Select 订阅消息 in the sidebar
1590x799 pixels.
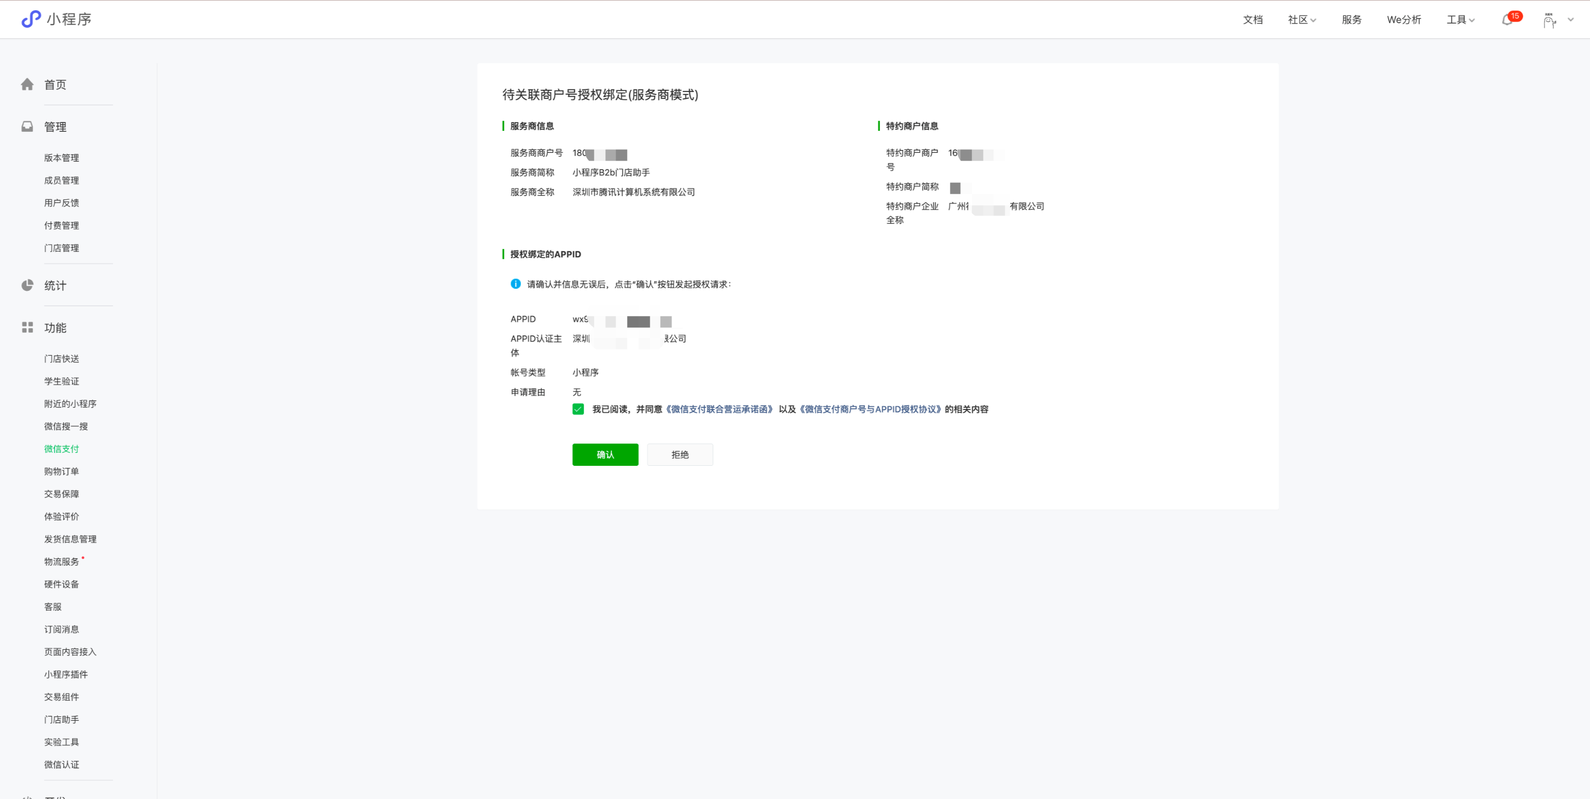pyautogui.click(x=61, y=630)
